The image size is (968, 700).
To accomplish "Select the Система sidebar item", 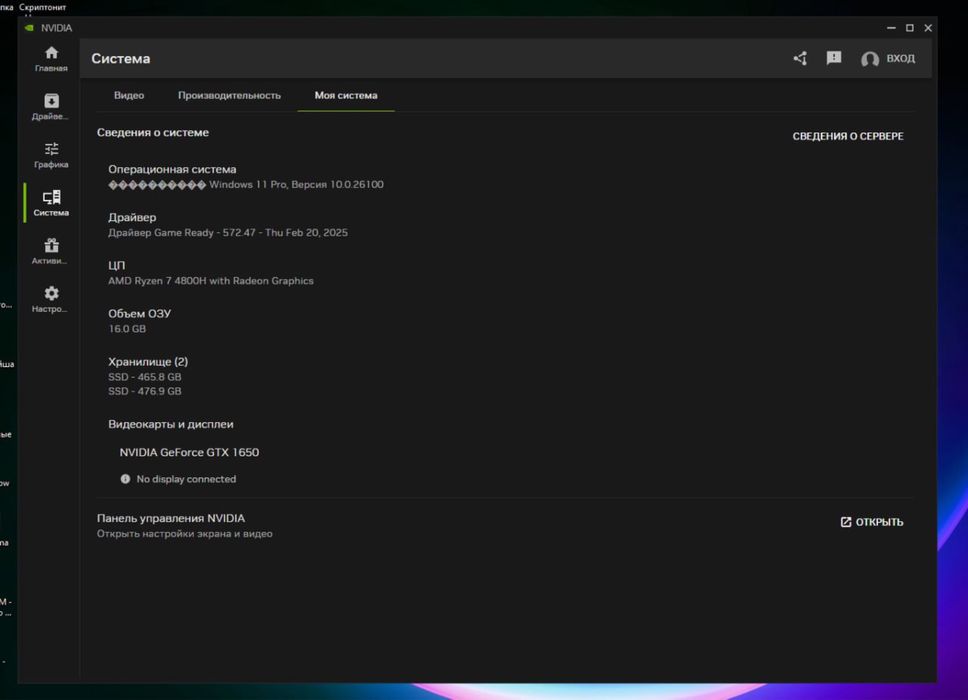I will click(x=51, y=203).
